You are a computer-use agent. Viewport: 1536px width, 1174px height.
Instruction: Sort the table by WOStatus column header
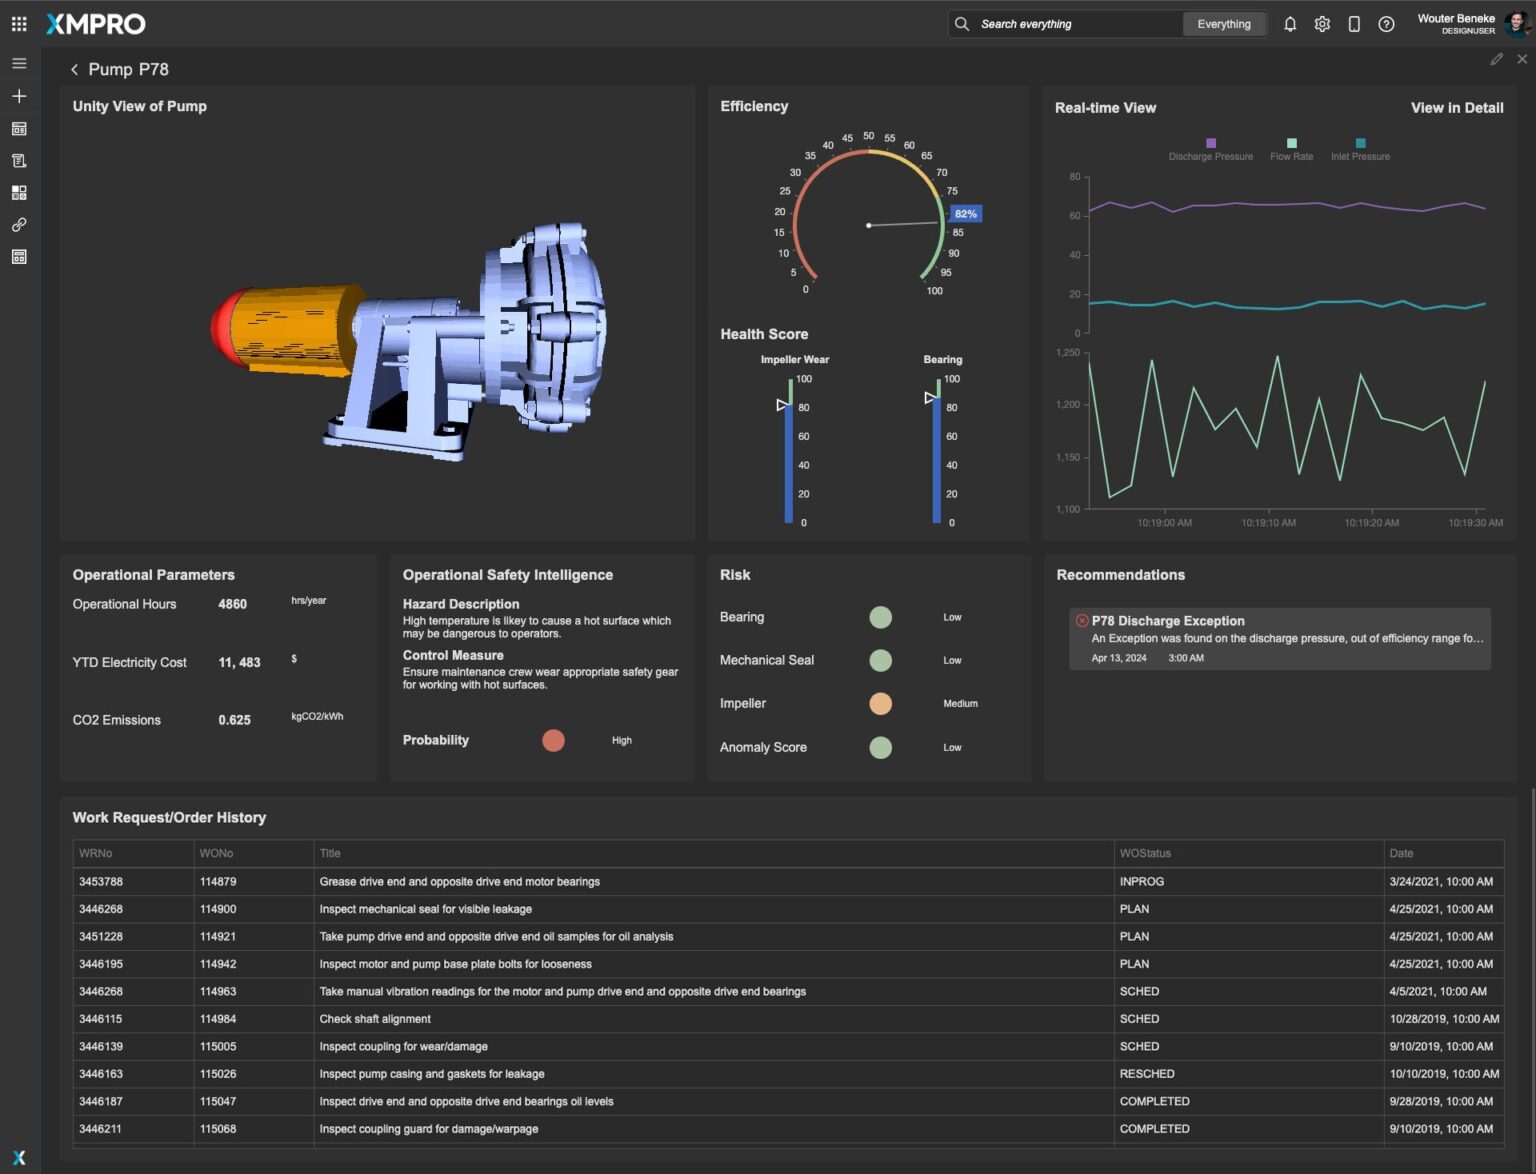[1145, 853]
